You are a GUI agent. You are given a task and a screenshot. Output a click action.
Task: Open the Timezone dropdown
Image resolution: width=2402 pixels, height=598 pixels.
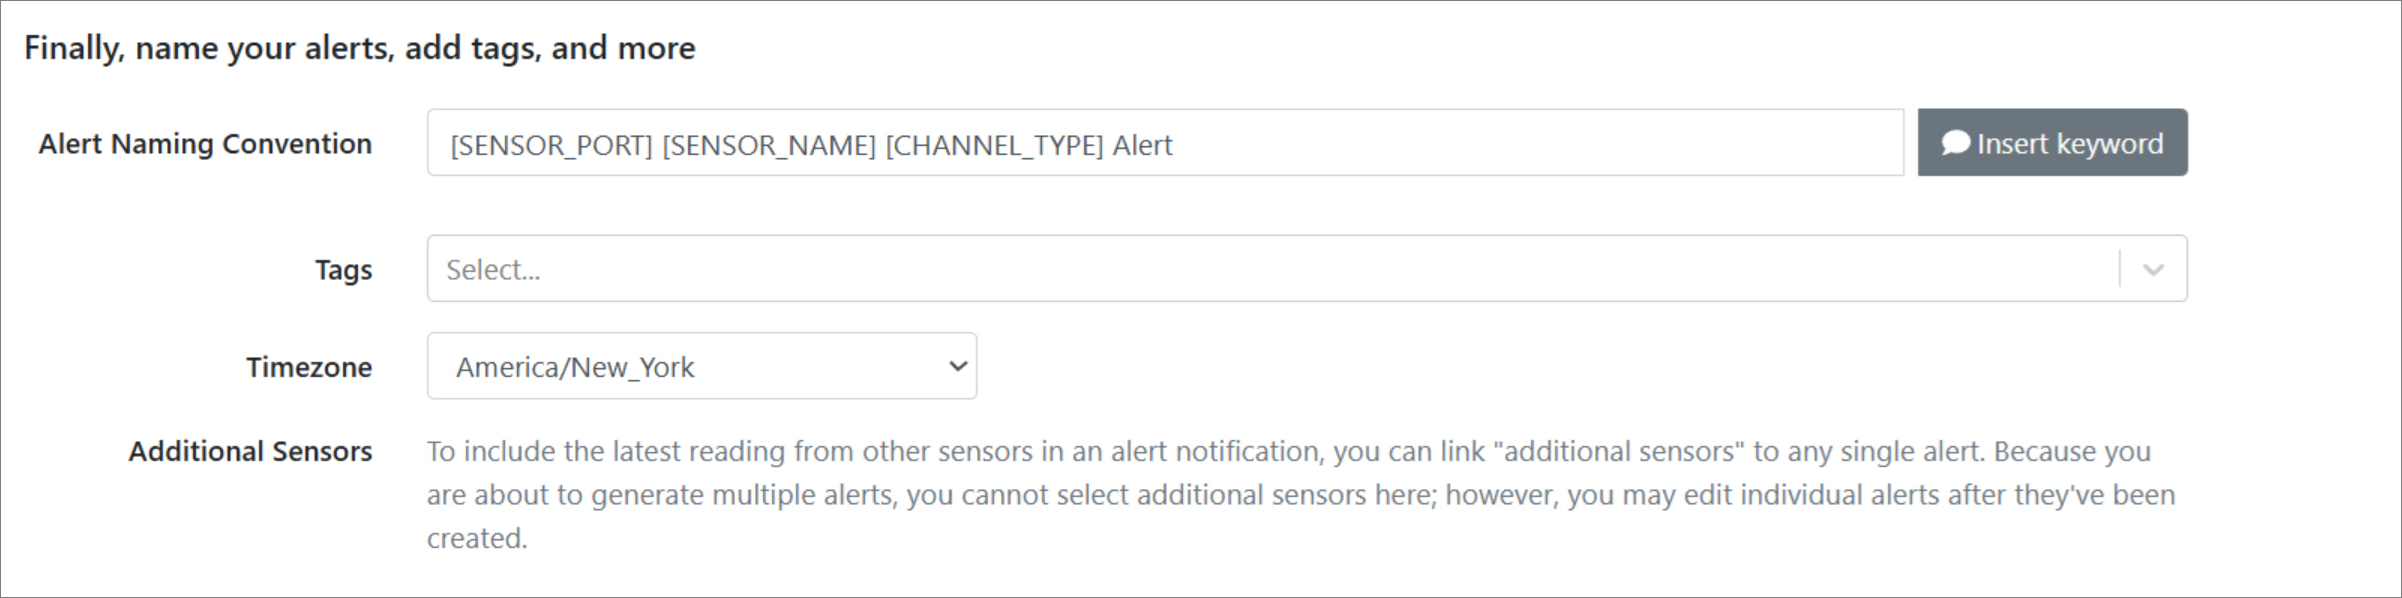point(701,366)
